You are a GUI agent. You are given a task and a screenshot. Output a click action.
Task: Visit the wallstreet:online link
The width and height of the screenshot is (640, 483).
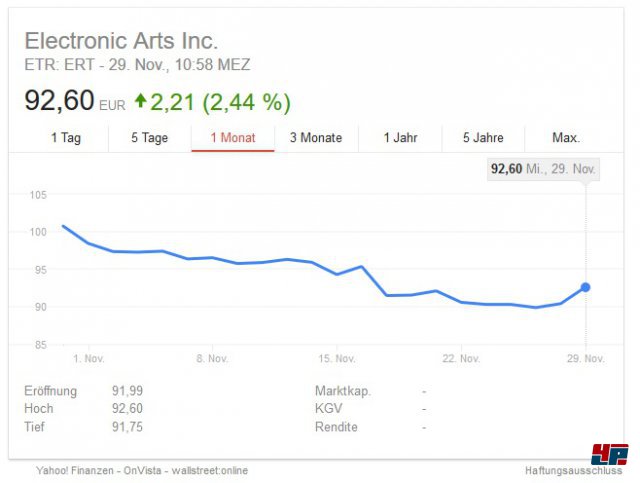[x=209, y=470]
